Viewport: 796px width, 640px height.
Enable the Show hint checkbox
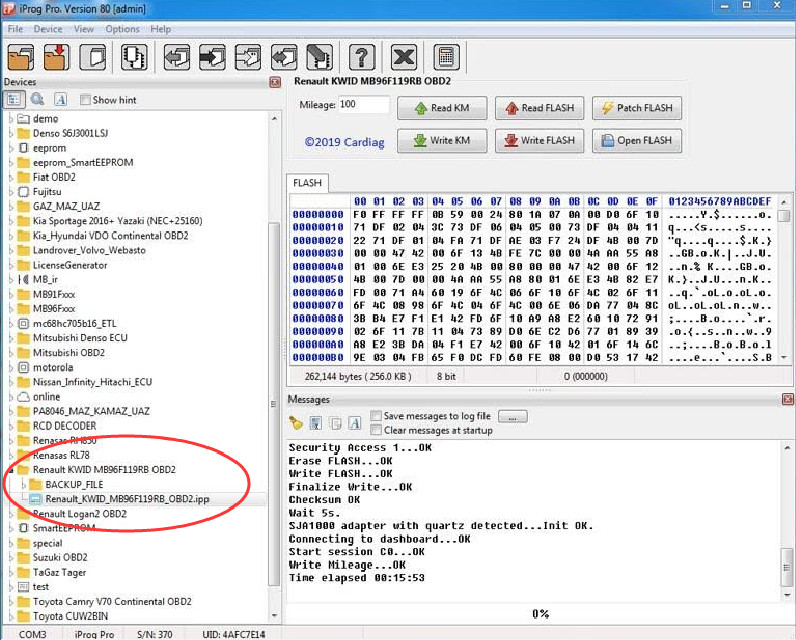click(85, 99)
